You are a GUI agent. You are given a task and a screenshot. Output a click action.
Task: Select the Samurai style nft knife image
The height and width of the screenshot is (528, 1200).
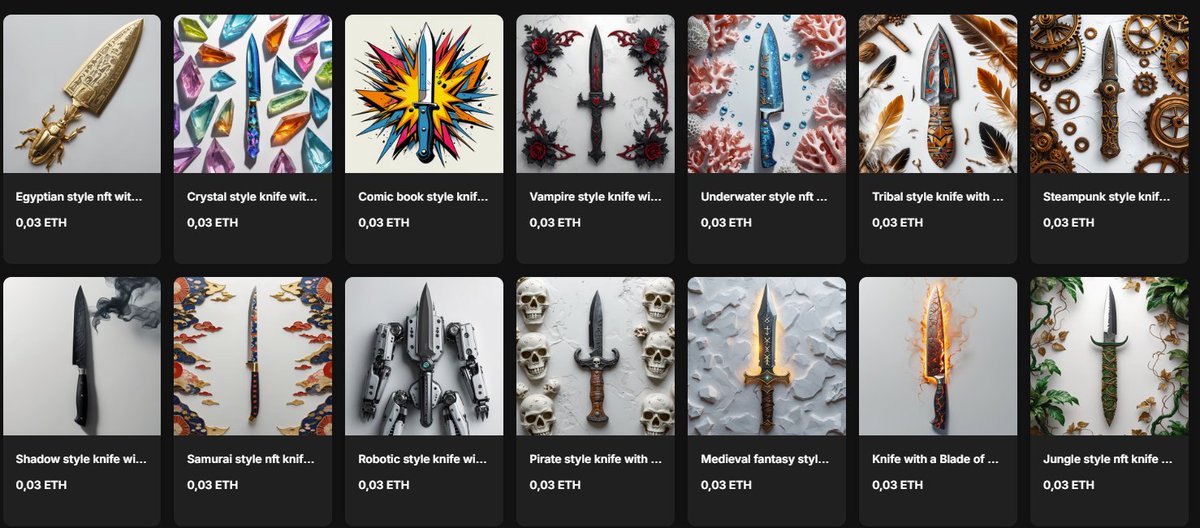(x=253, y=356)
